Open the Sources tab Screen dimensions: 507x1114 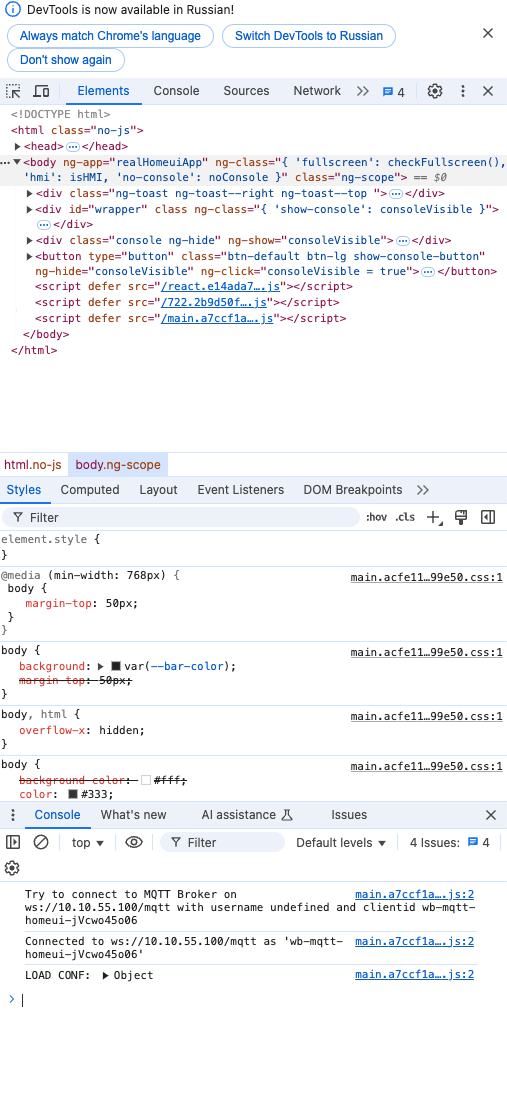click(246, 91)
